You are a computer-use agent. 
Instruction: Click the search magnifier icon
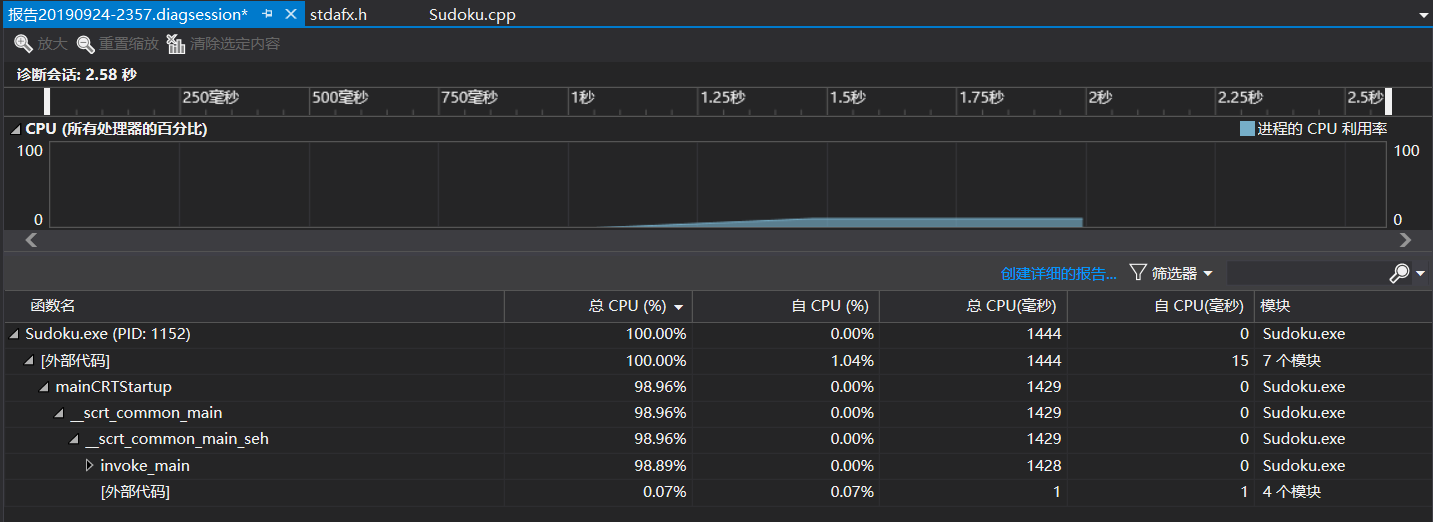[1399, 273]
